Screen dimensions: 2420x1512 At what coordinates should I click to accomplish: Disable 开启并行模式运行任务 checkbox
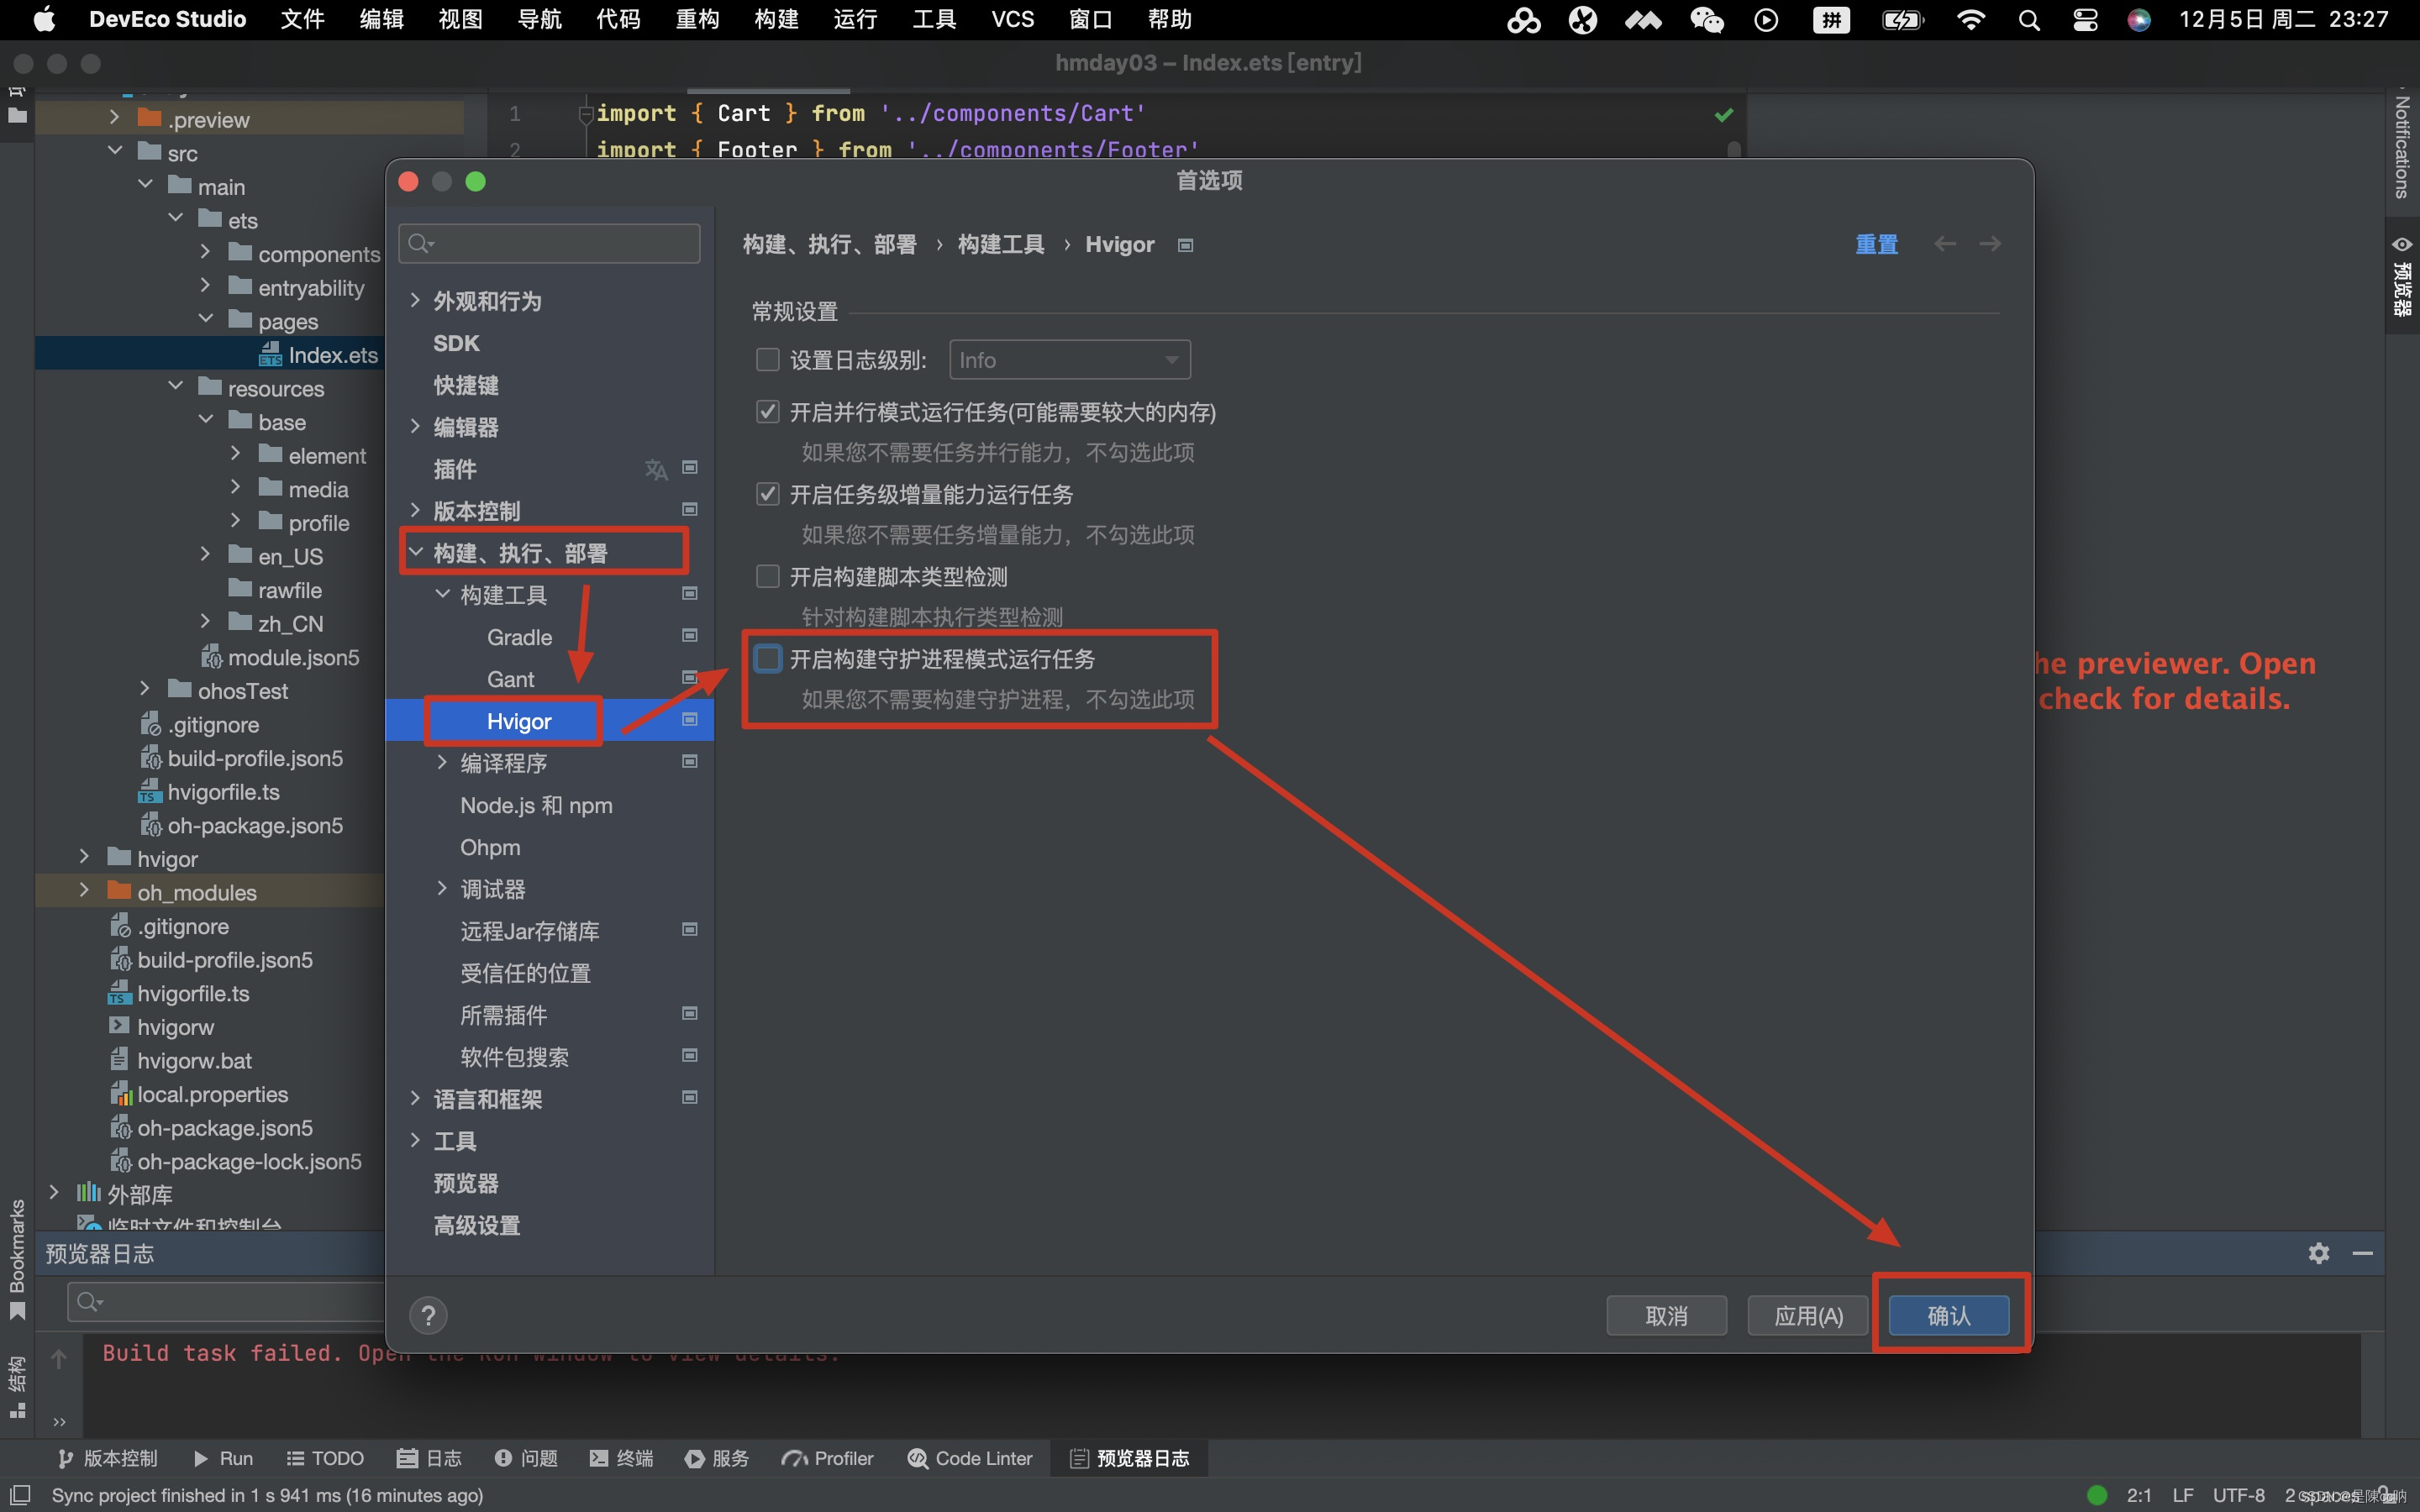tap(767, 411)
